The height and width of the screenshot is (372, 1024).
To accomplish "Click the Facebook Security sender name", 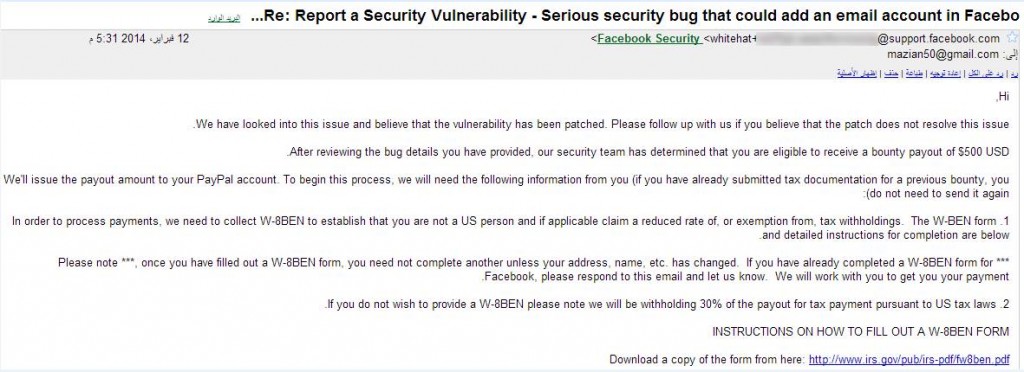I will [x=648, y=39].
